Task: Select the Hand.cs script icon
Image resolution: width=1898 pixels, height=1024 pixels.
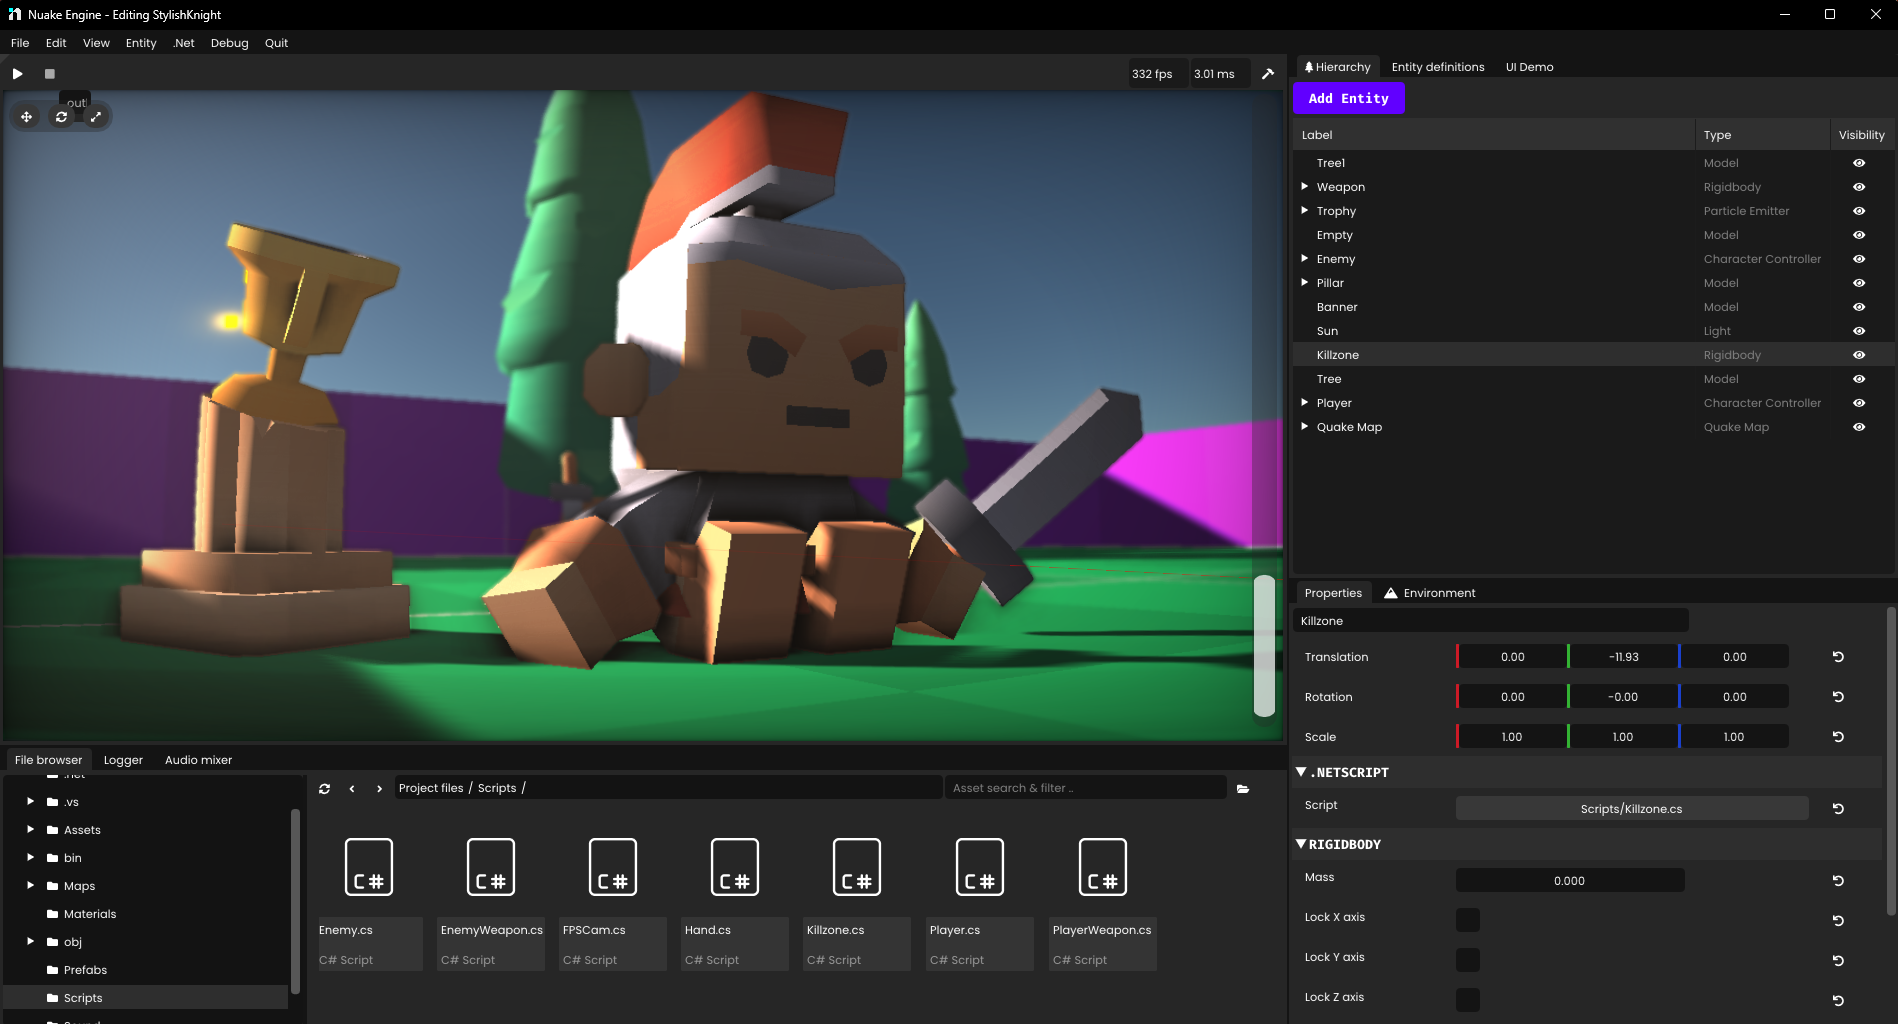Action: pos(735,867)
